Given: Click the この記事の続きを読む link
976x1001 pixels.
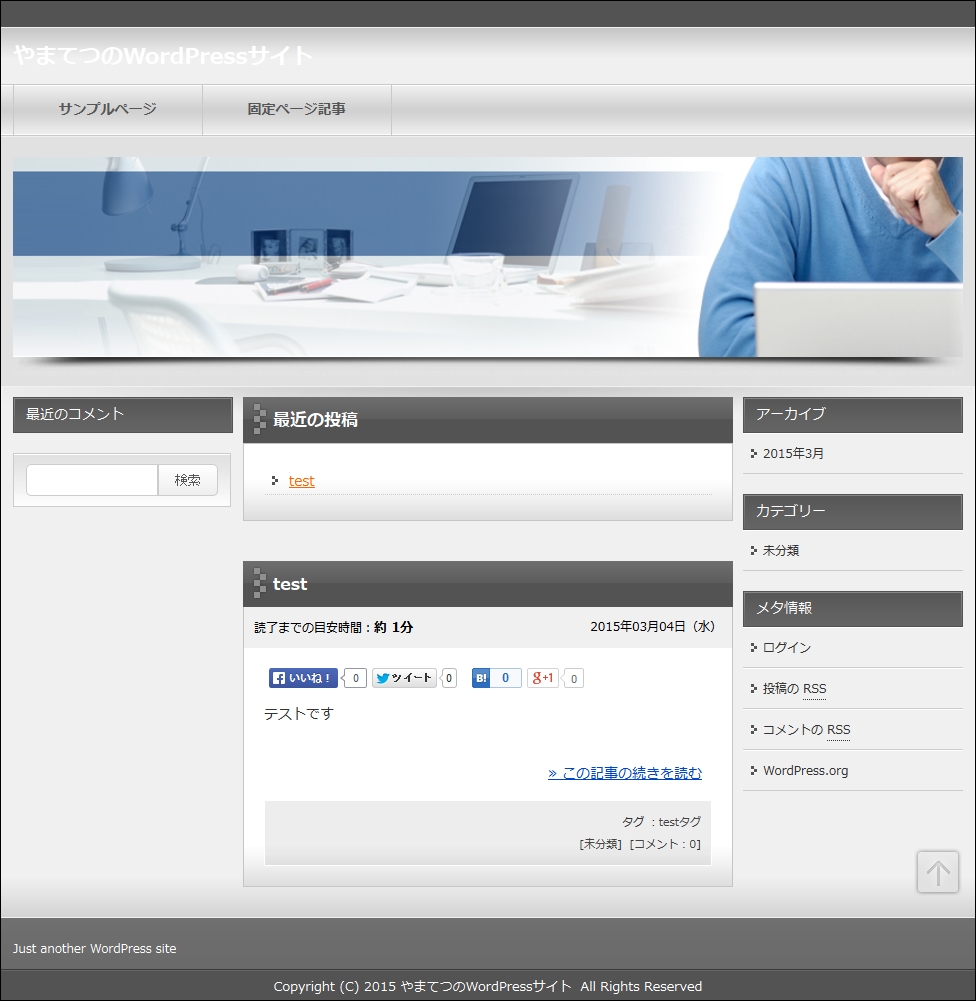Looking at the screenshot, I should click(625, 773).
